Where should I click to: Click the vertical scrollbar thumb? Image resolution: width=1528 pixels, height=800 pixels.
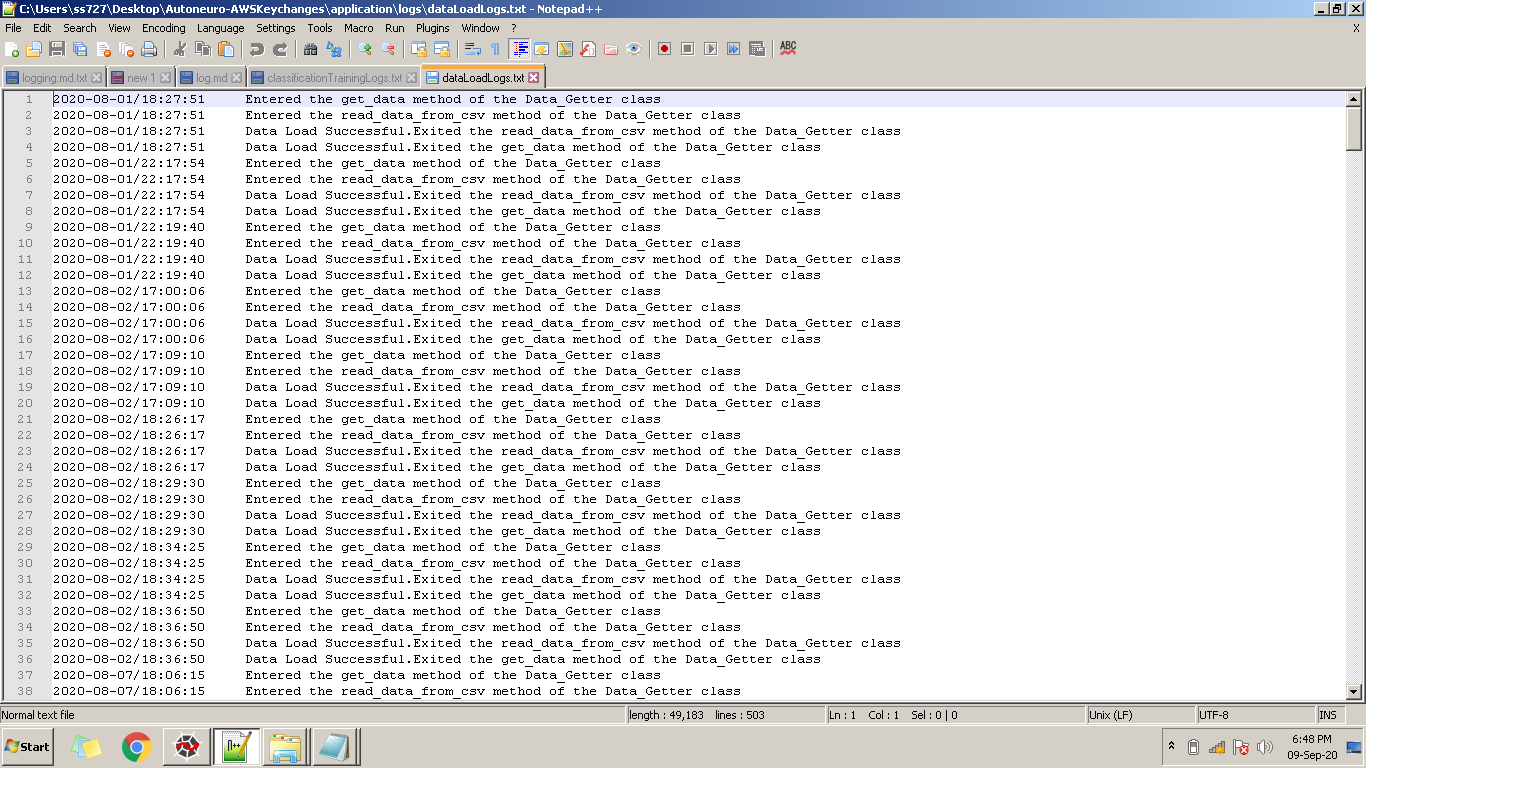click(1354, 128)
